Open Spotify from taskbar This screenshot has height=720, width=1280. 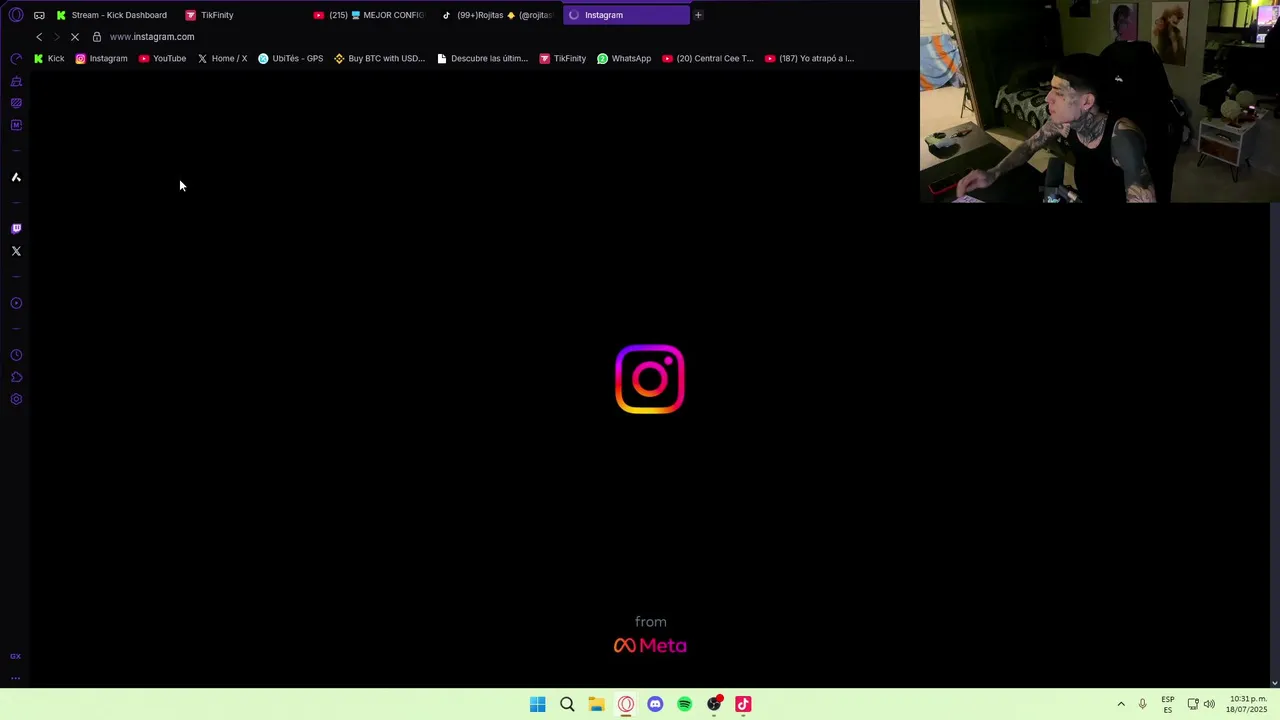(x=684, y=704)
